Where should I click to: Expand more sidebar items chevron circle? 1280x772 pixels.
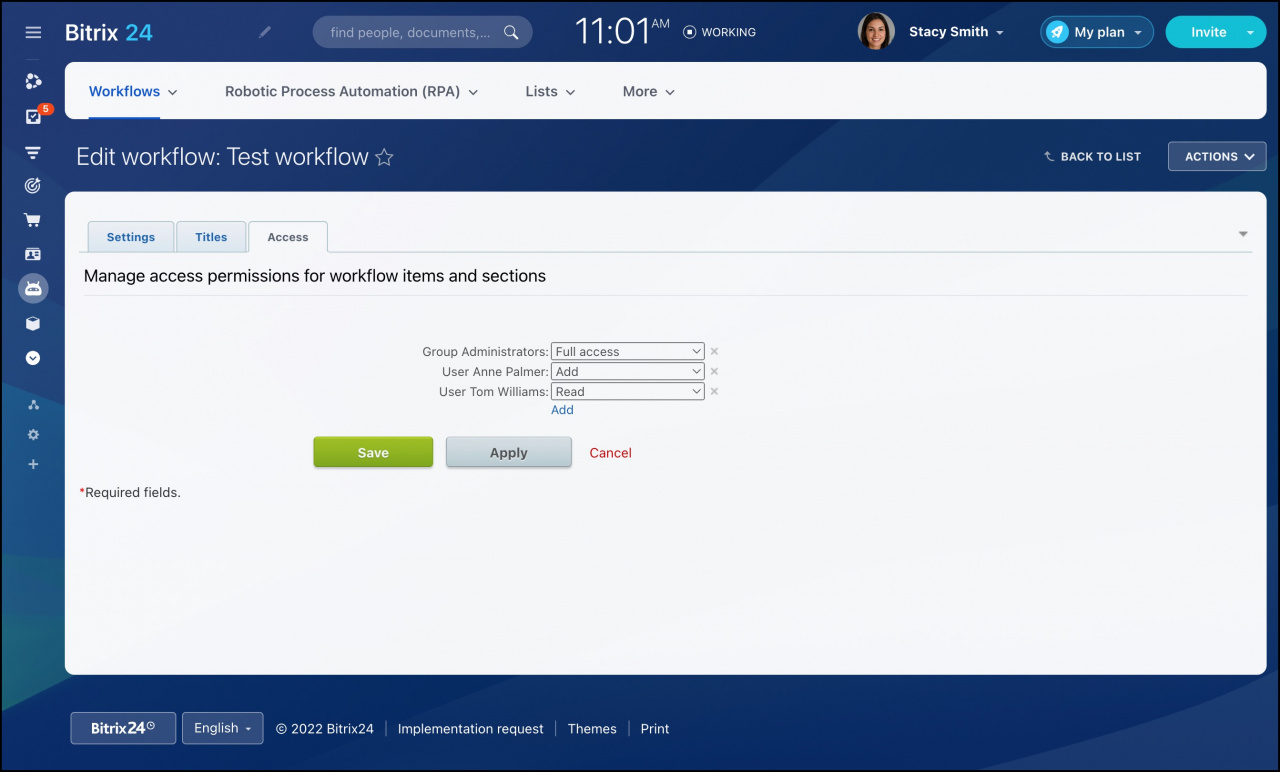point(33,358)
